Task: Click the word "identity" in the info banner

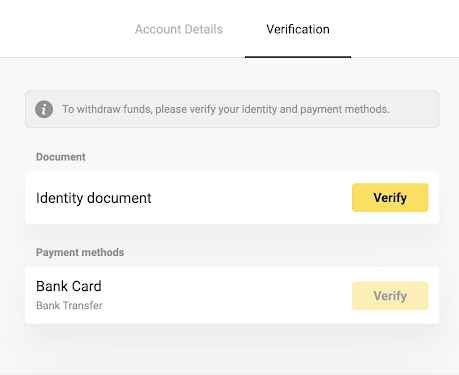Action: tap(259, 109)
